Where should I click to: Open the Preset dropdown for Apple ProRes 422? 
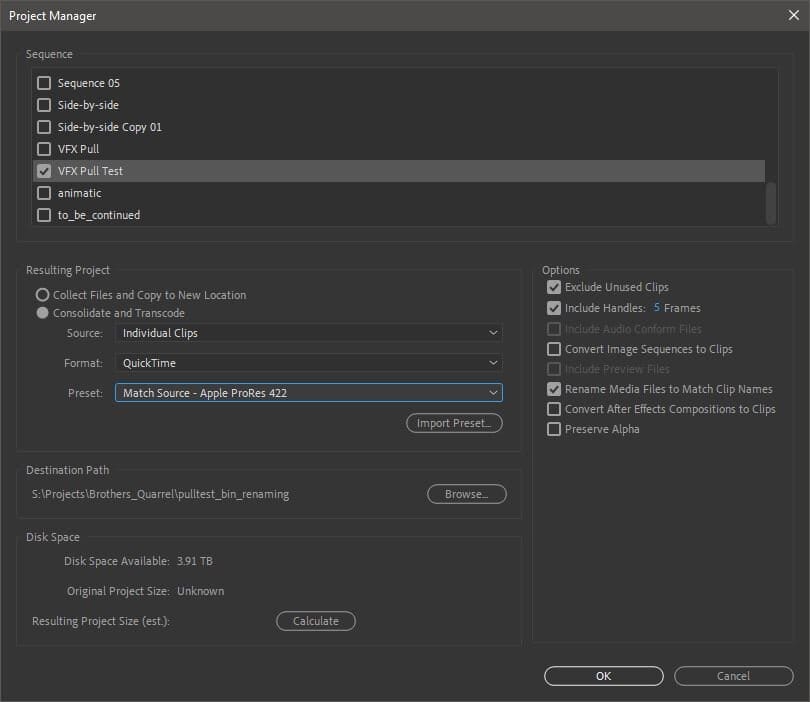coord(309,393)
